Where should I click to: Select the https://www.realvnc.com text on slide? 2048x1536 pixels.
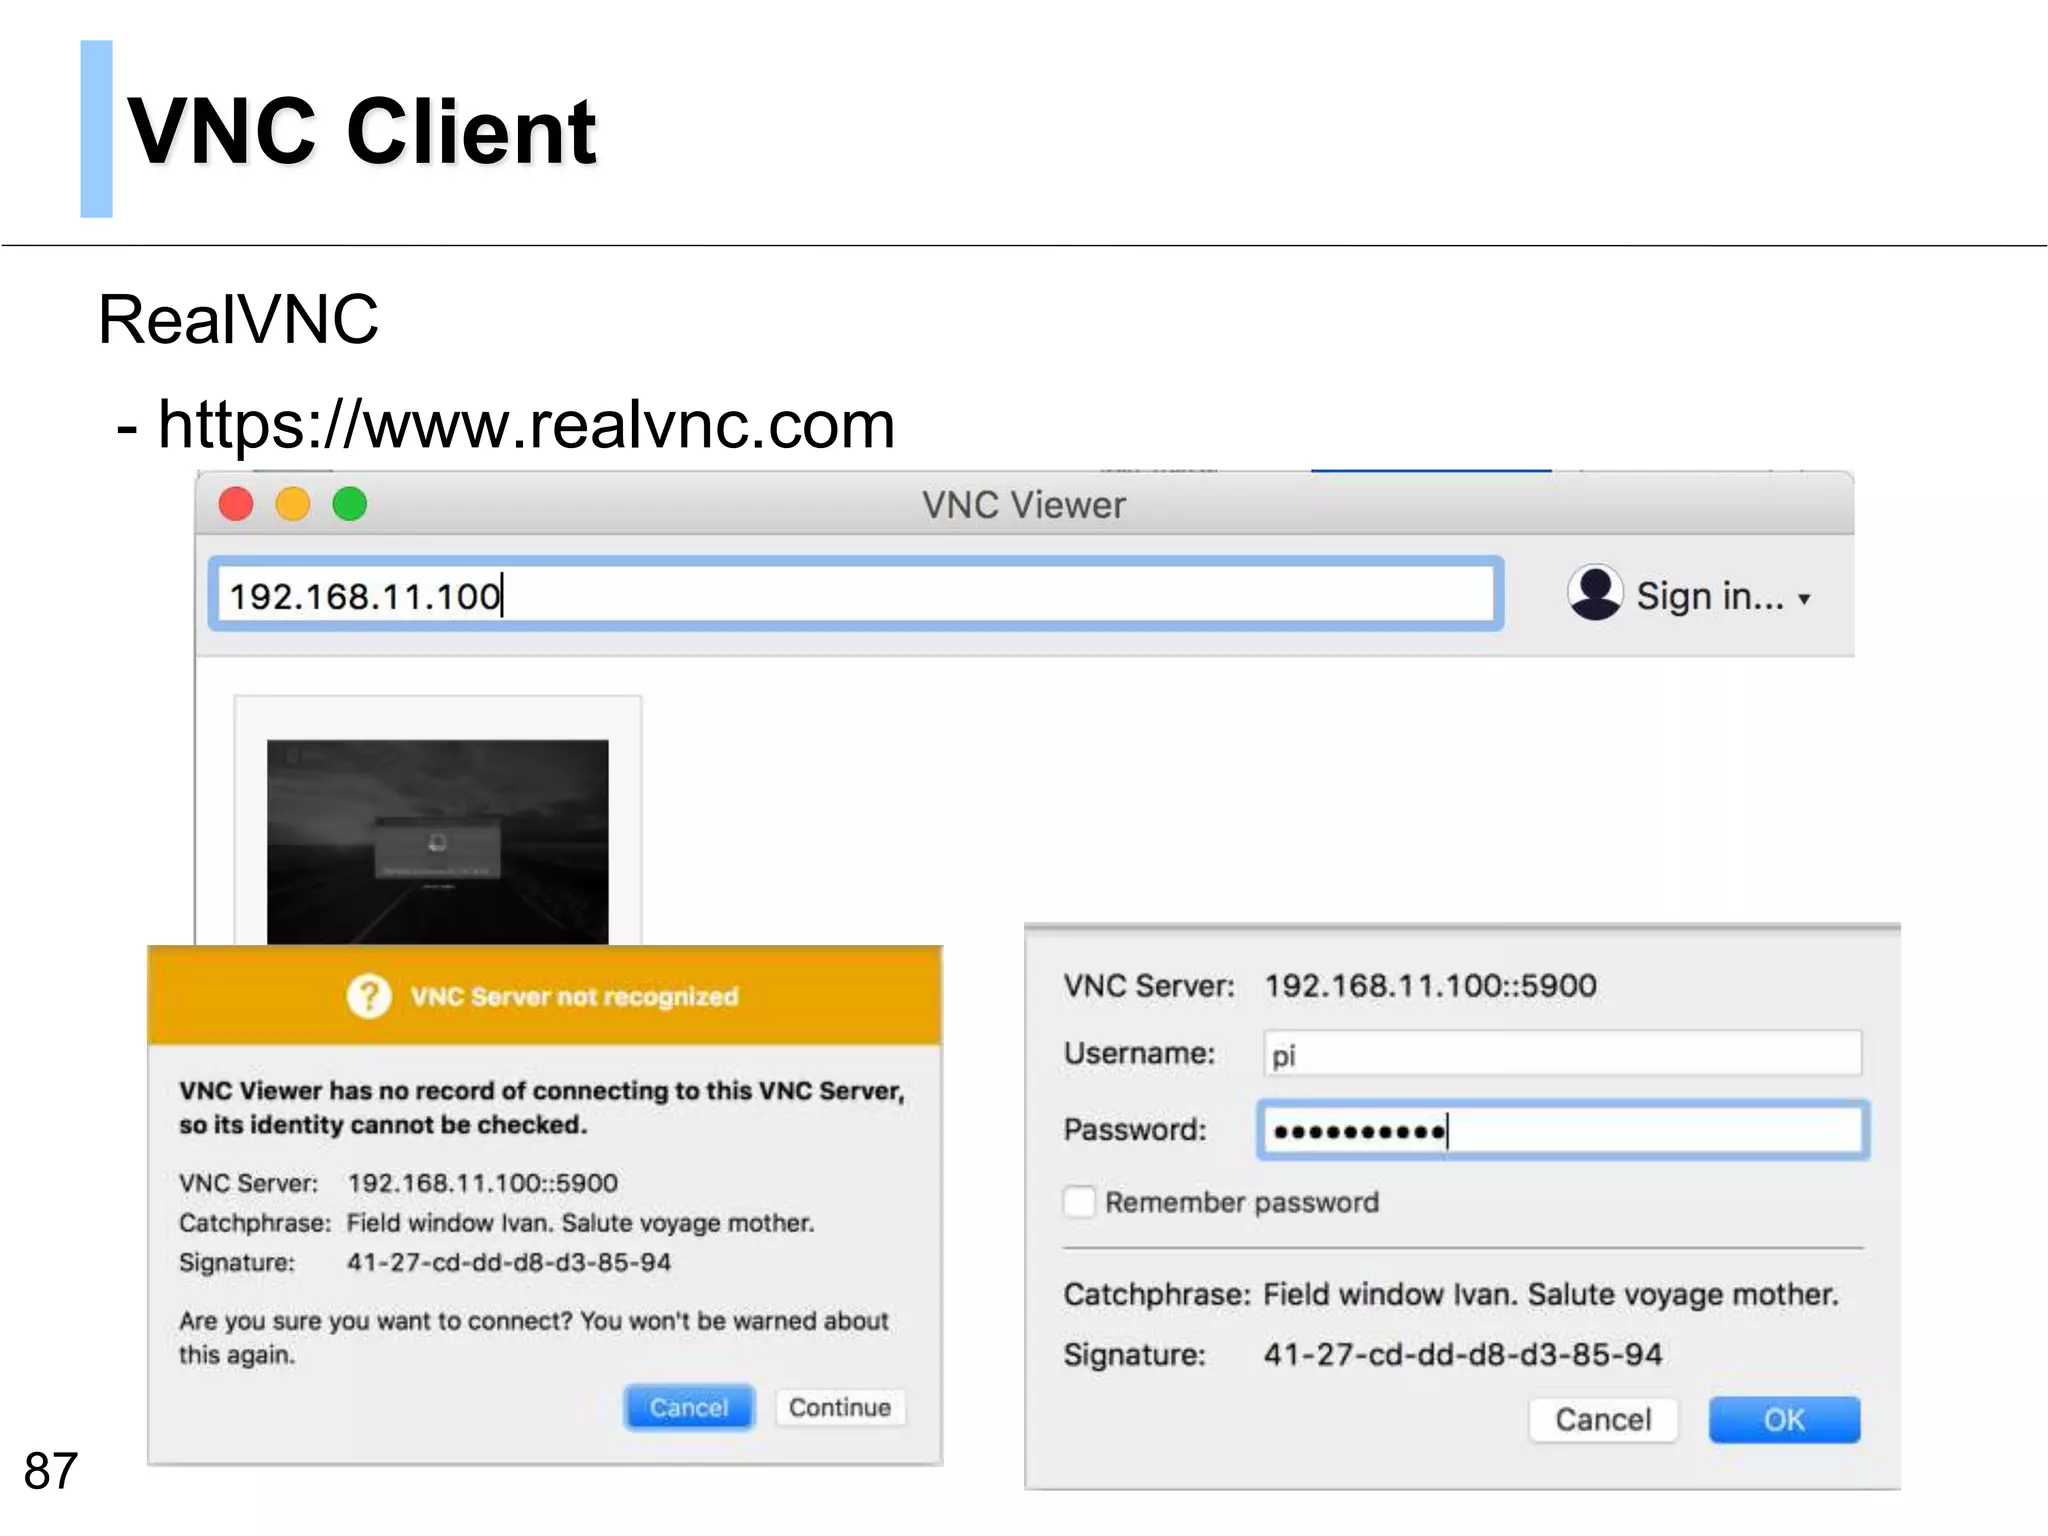pos(526,425)
